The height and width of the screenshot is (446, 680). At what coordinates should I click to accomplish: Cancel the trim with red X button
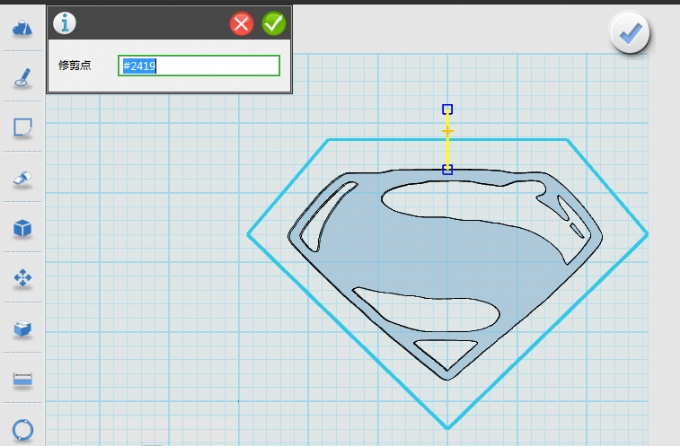coord(242,23)
